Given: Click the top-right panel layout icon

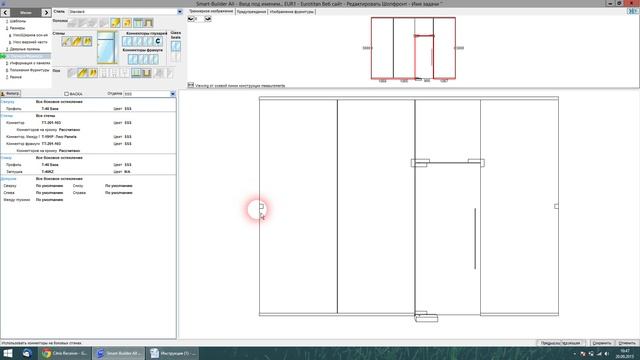Looking at the screenshot, I should [x=633, y=11].
